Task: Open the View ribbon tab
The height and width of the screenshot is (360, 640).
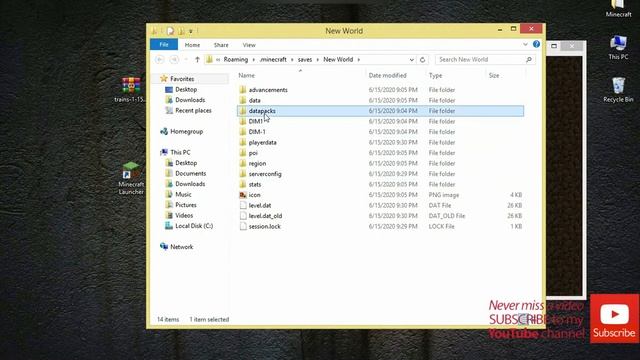Action: (249, 45)
